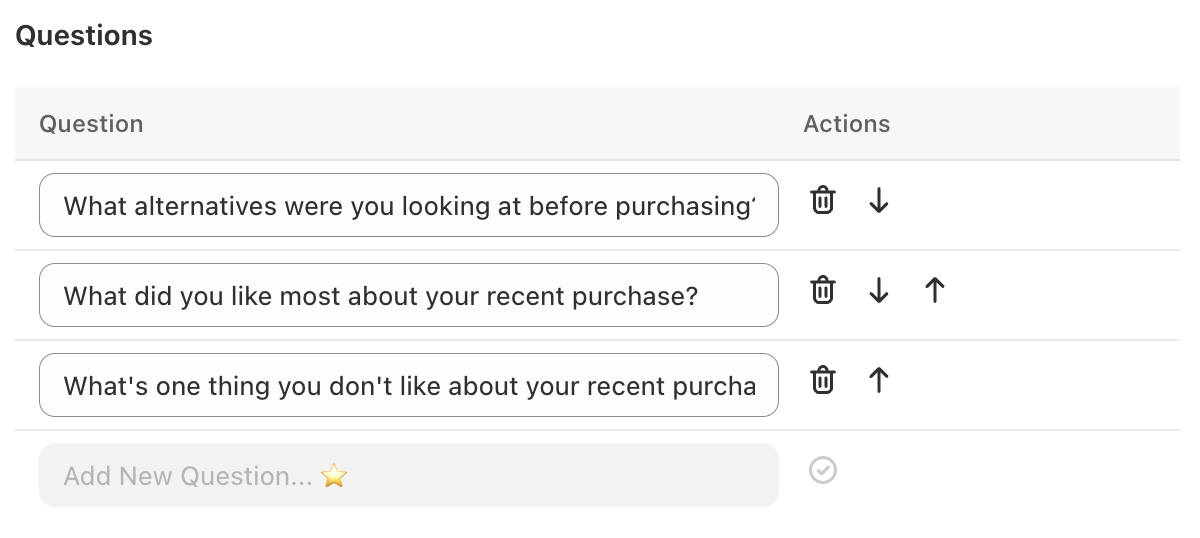Click the "Add New Question..." placeholder text
Viewport: 1200px width, 538px height.
pyautogui.click(x=188, y=476)
